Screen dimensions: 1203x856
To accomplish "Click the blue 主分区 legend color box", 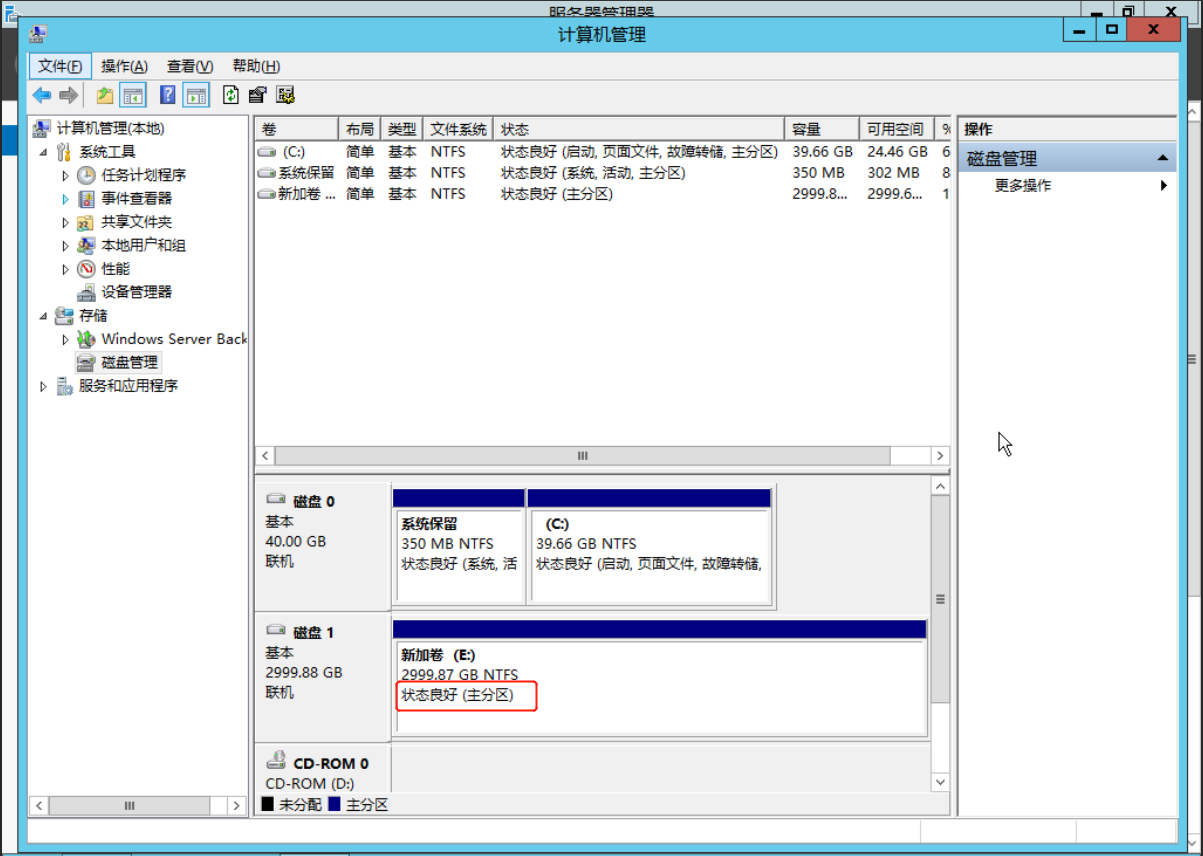I will [334, 804].
